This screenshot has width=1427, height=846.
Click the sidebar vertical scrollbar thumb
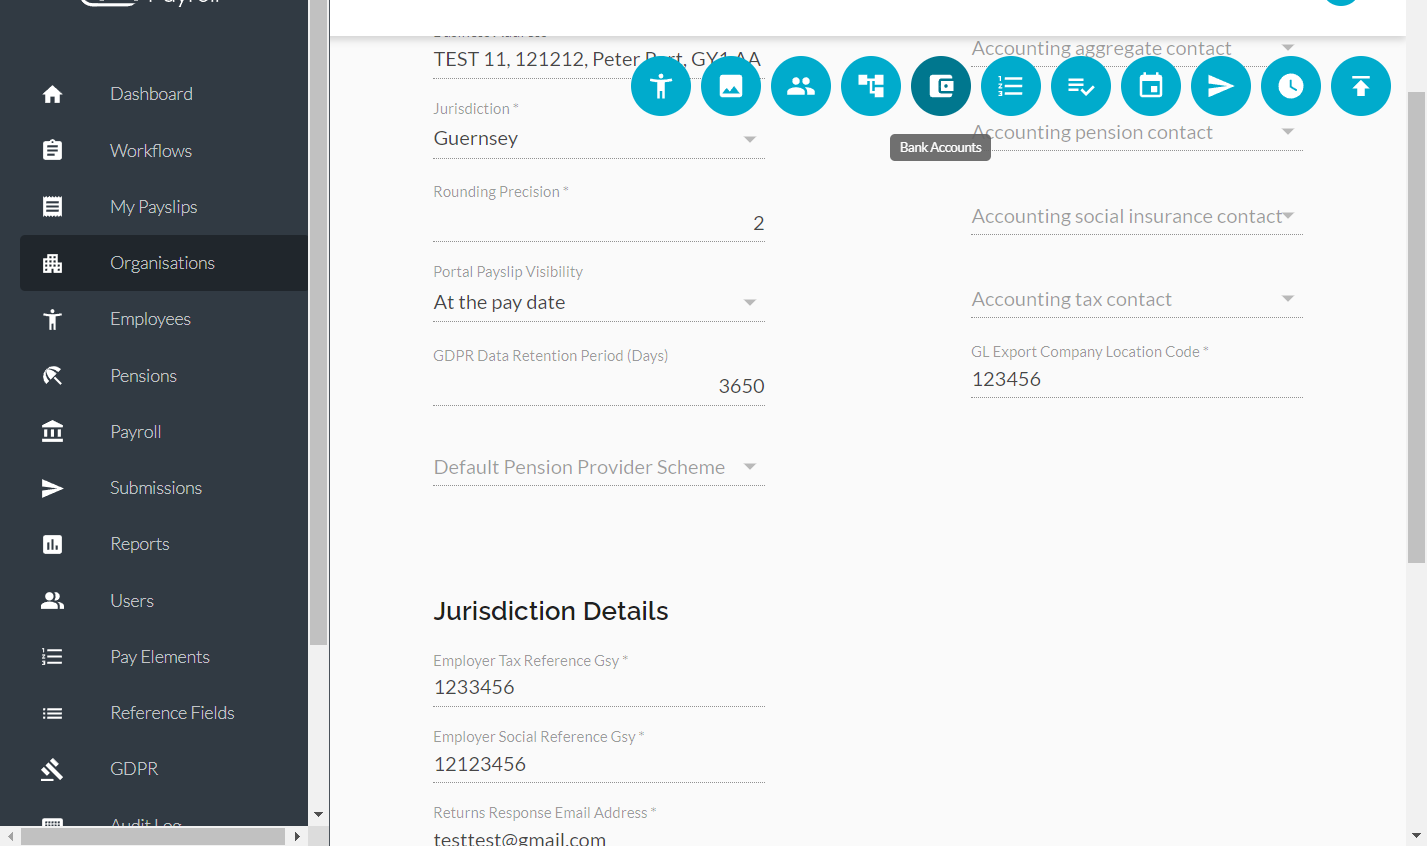point(318,322)
